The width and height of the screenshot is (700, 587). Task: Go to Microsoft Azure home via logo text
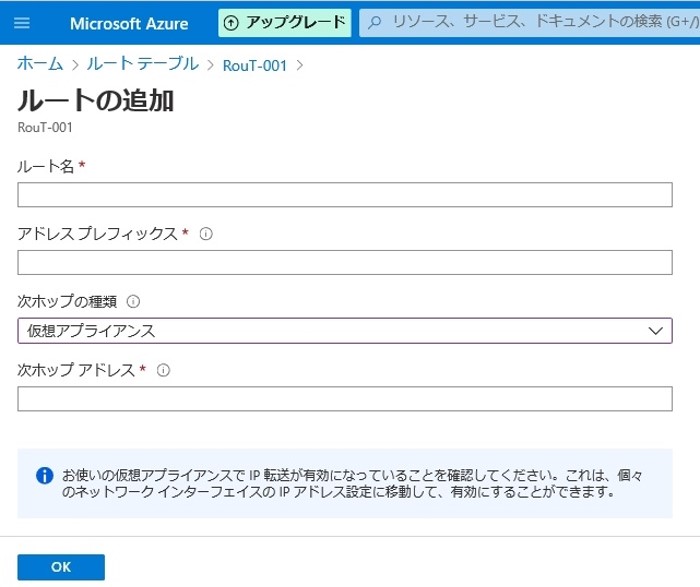click(129, 22)
